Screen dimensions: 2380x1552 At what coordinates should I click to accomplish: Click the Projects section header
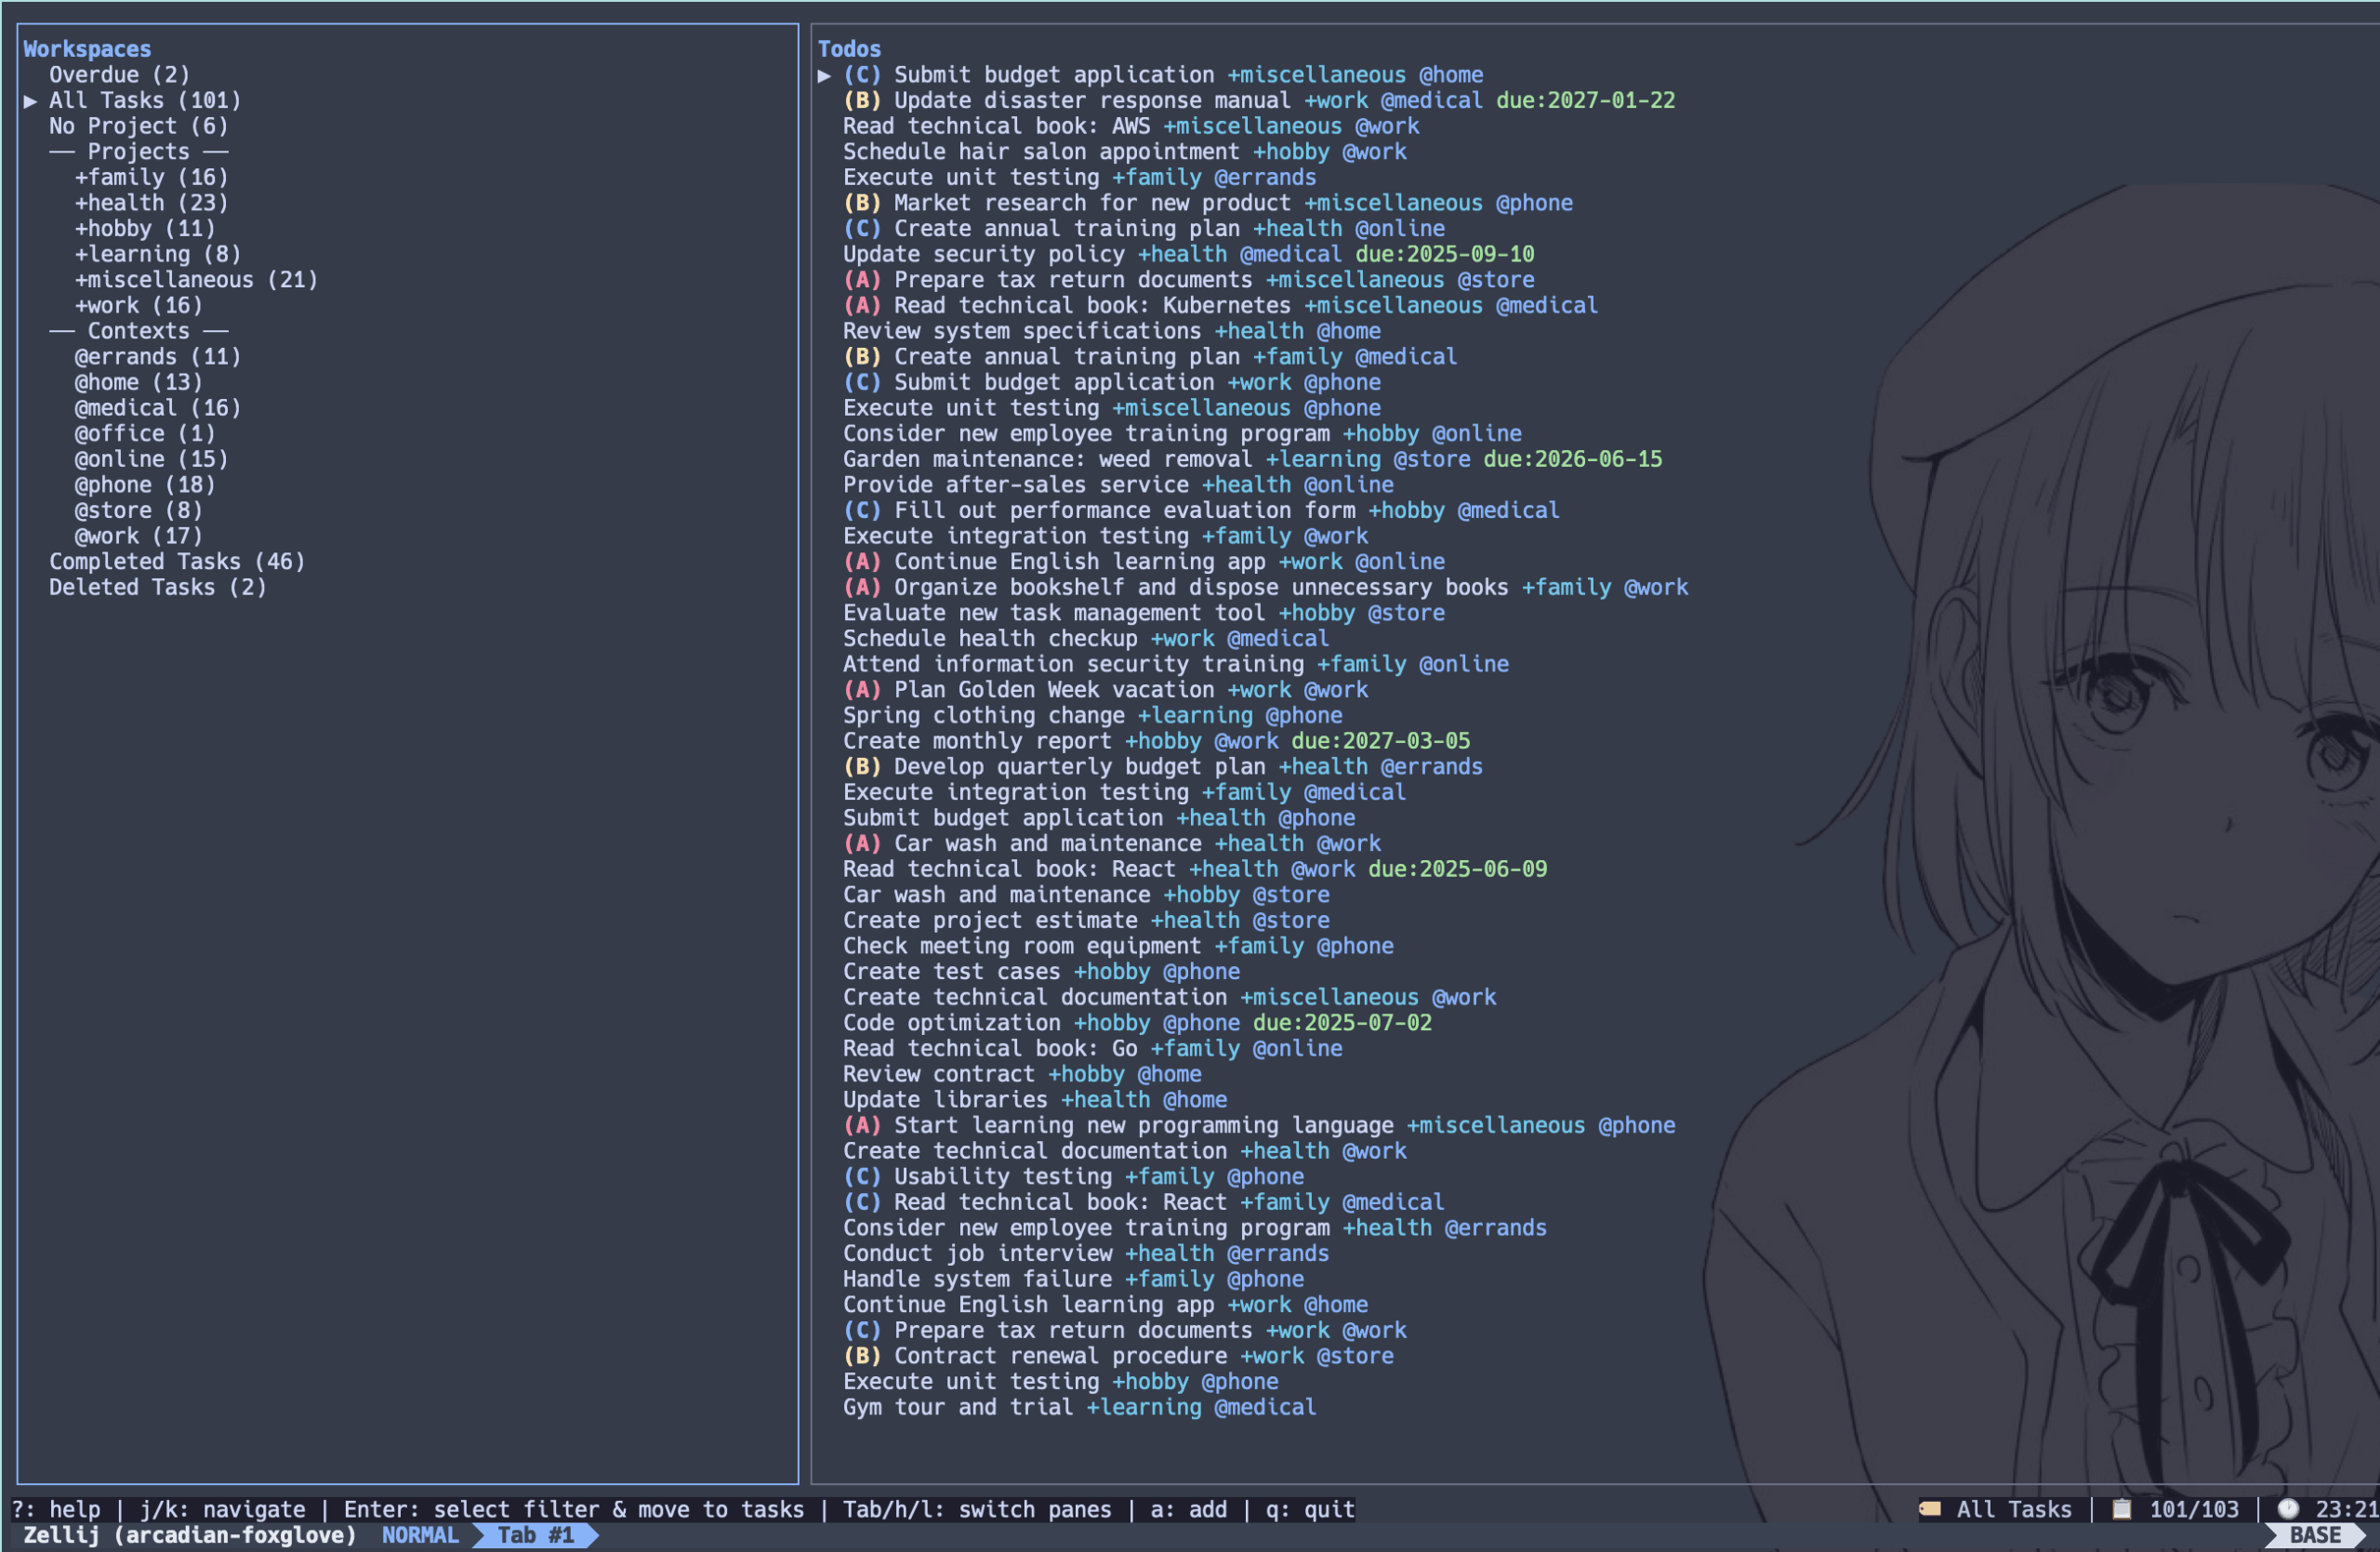pyautogui.click(x=138, y=152)
